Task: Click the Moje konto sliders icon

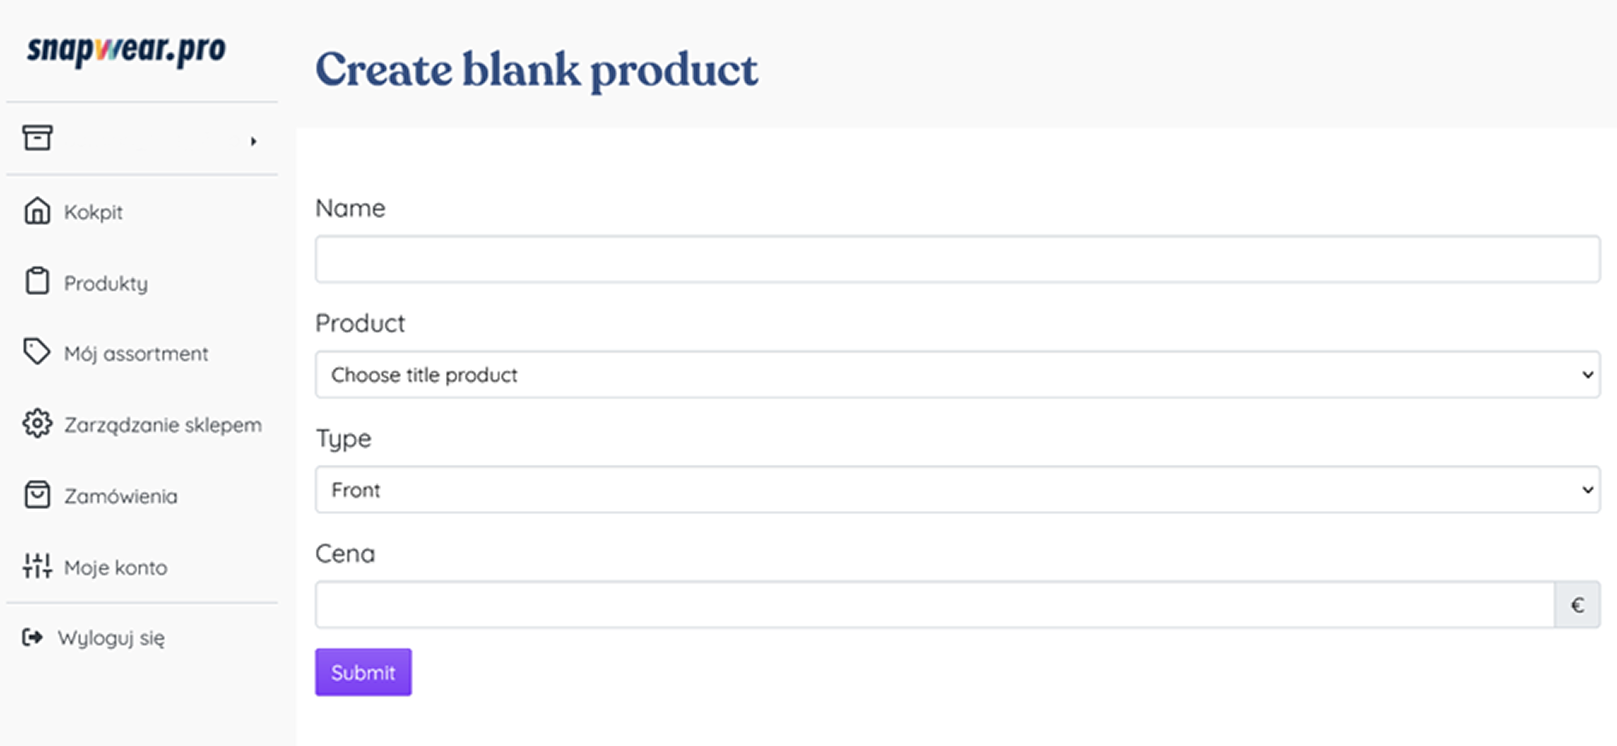Action: 37,566
